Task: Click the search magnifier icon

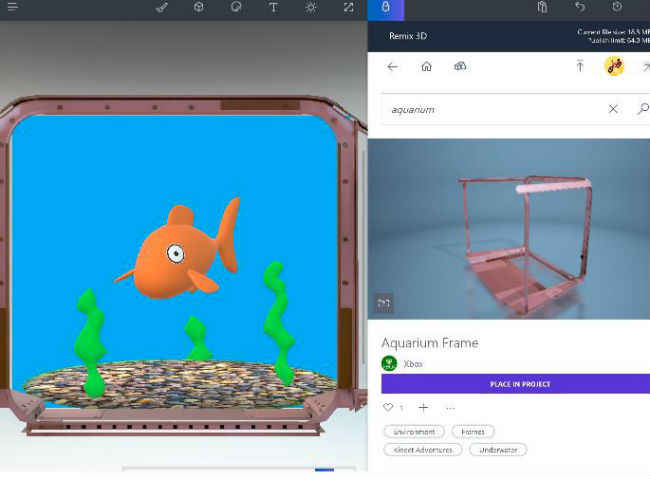Action: point(643,109)
